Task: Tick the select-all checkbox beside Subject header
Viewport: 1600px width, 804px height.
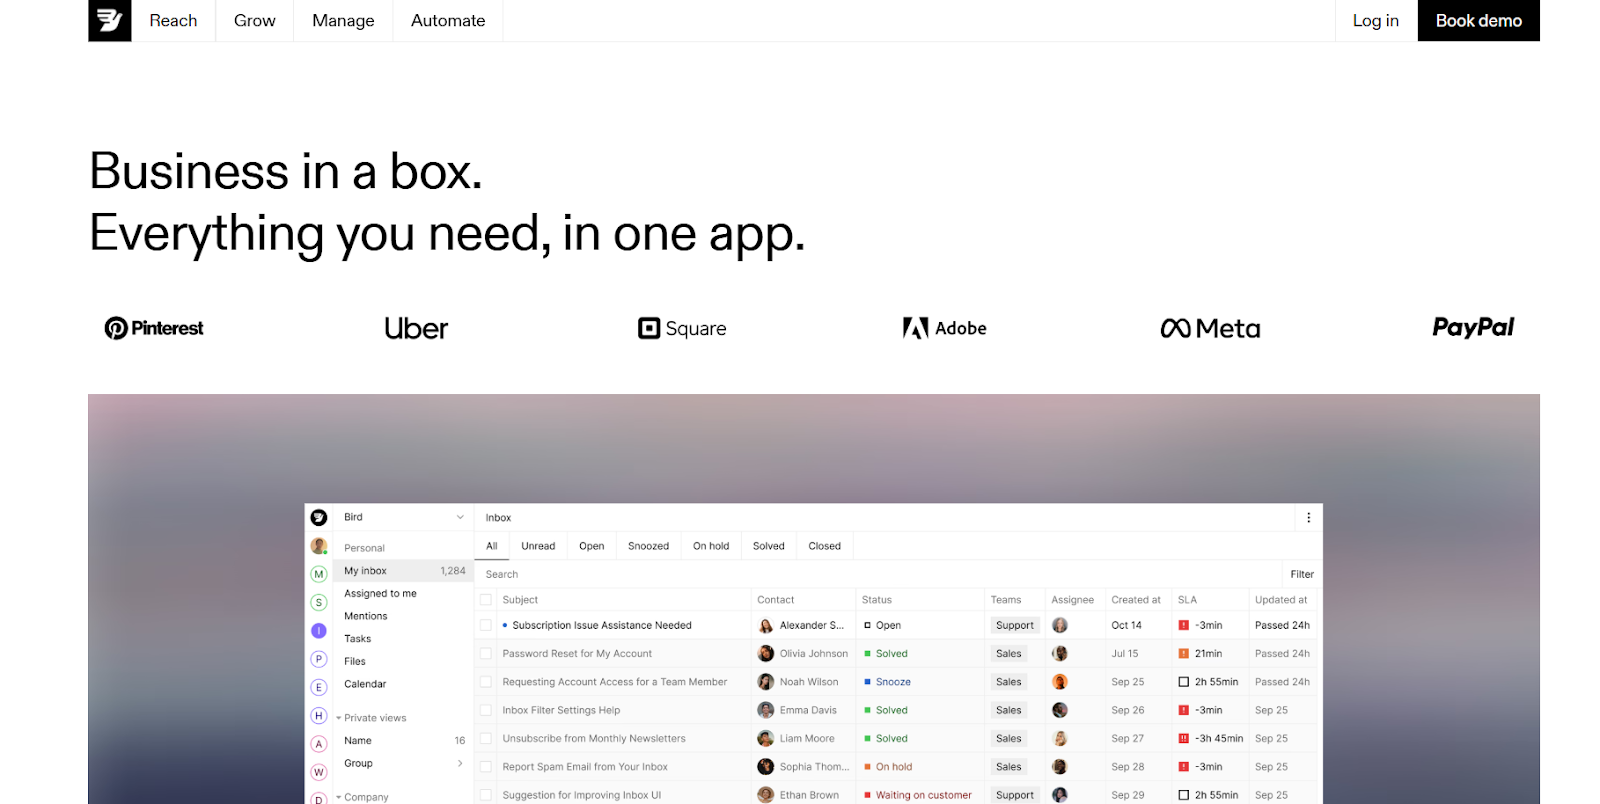Action: coord(486,600)
